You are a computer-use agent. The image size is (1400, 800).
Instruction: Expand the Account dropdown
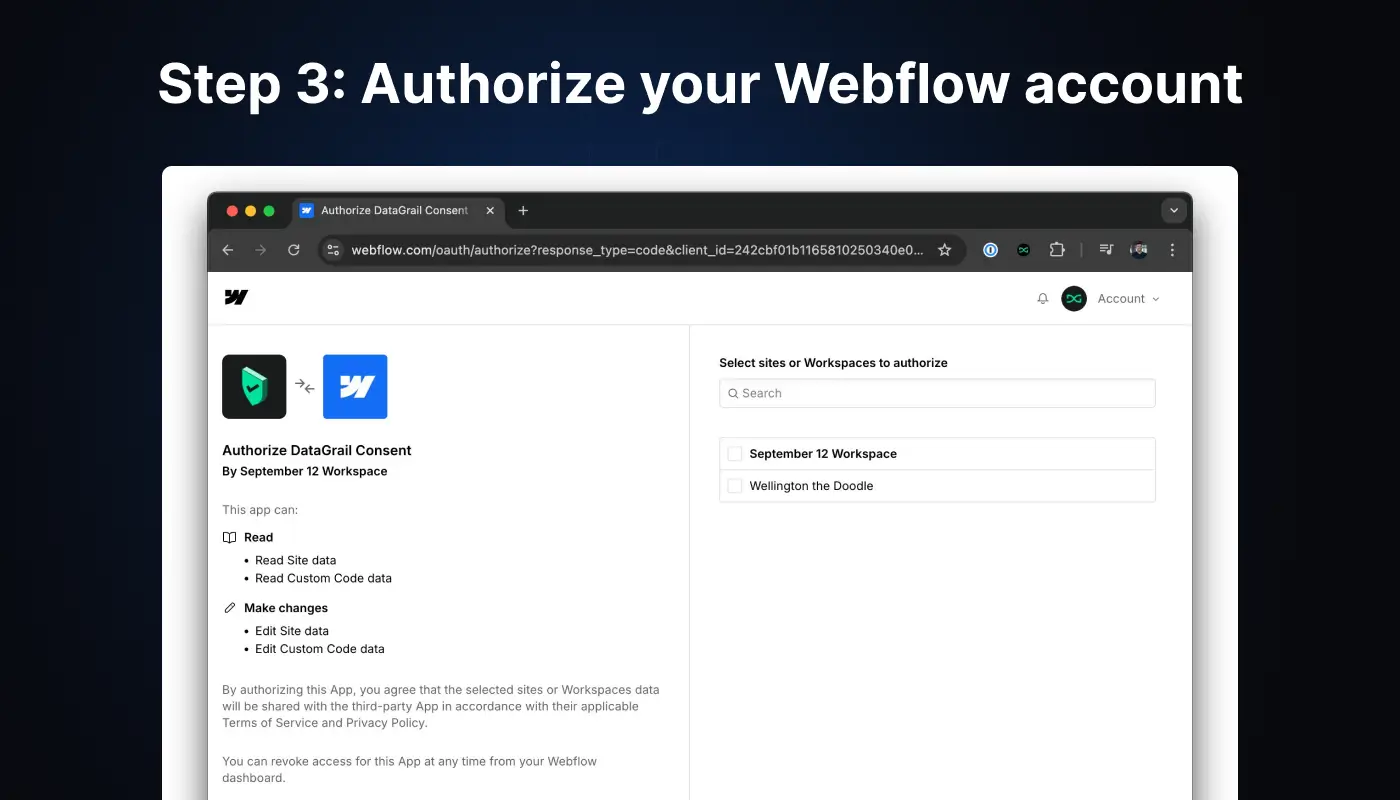[x=1128, y=298]
